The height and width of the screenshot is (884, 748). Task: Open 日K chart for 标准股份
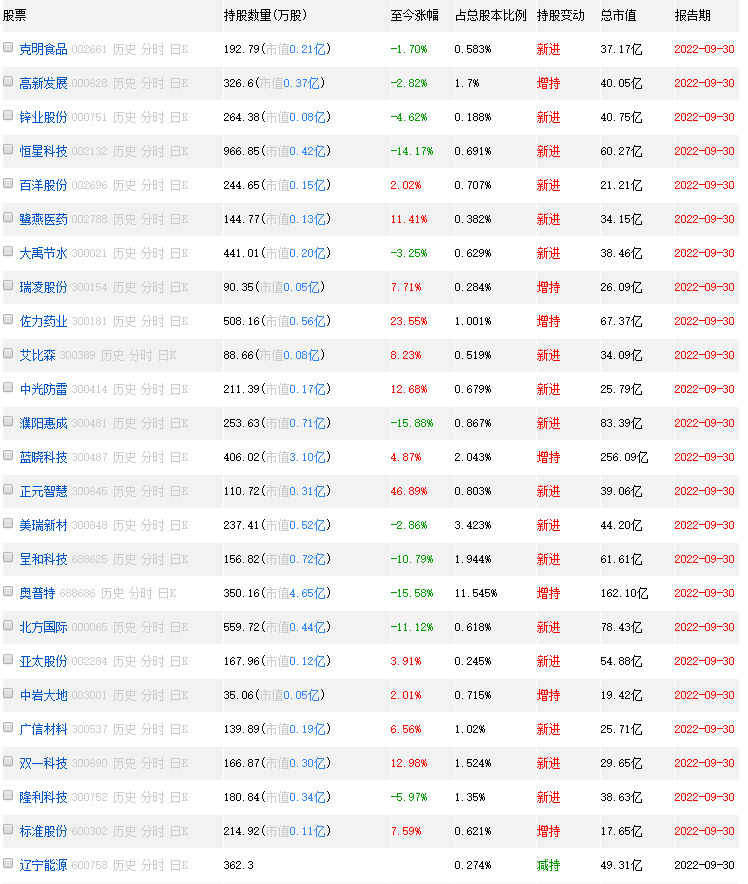click(179, 831)
